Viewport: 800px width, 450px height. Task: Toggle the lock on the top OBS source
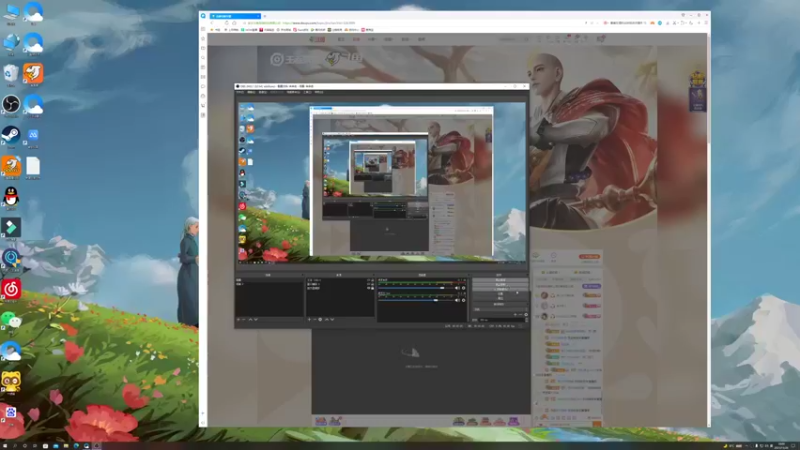coord(372,280)
